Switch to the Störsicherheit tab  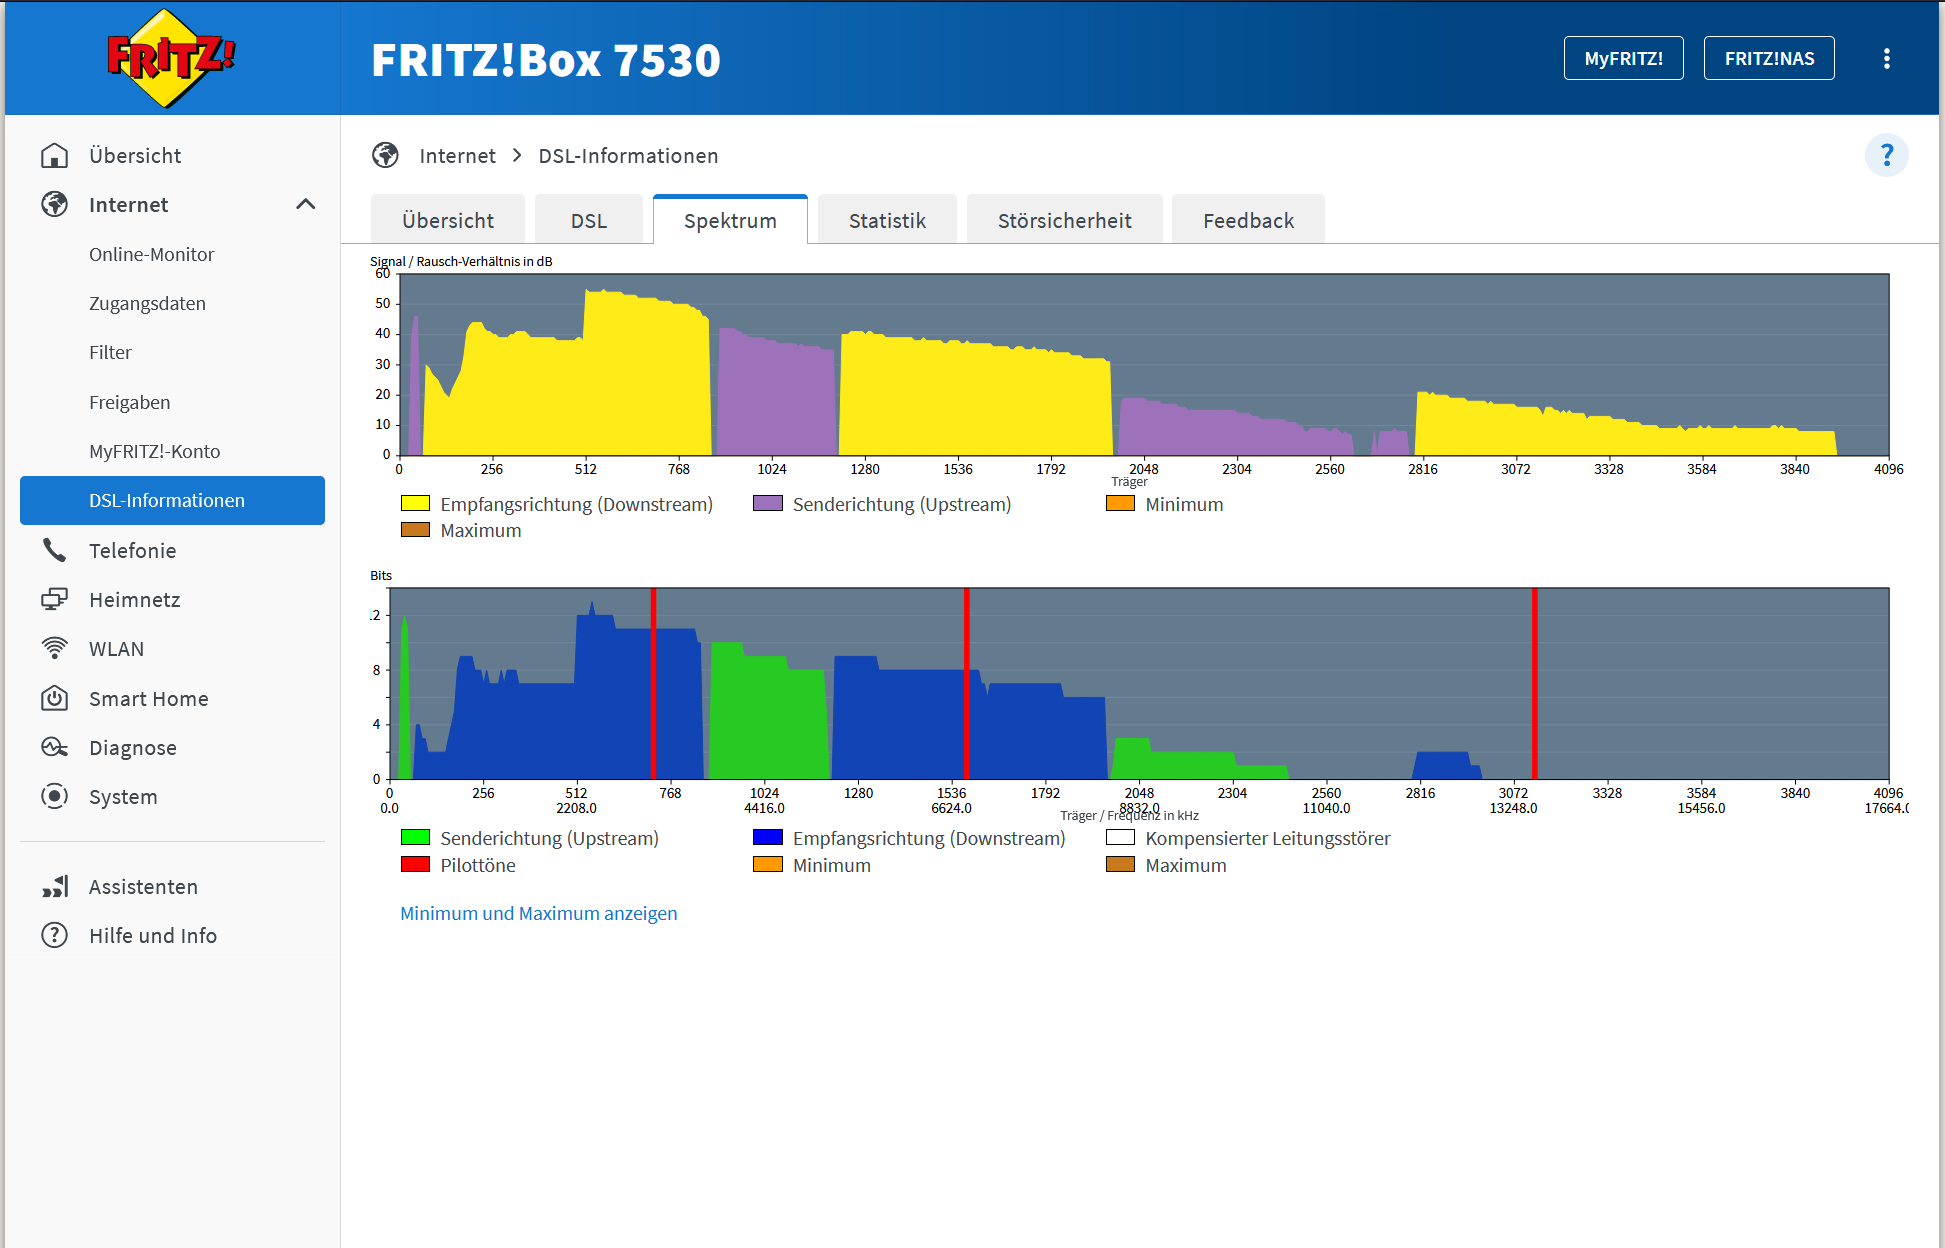(1064, 221)
